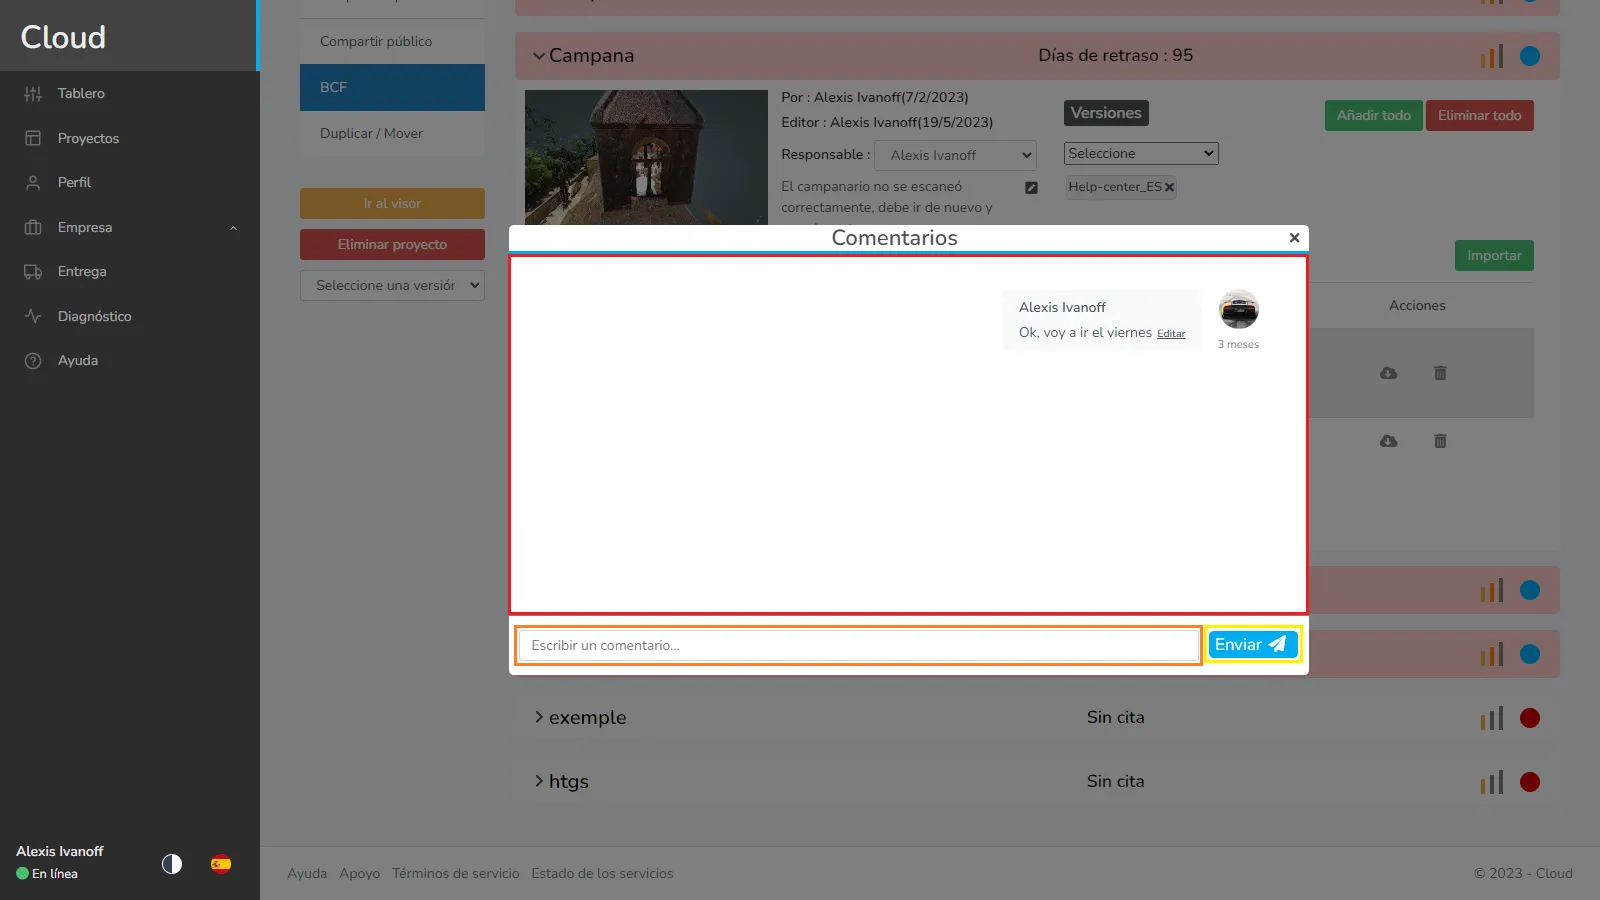
Task: Open Estado de los servicios link
Action: point(602,873)
